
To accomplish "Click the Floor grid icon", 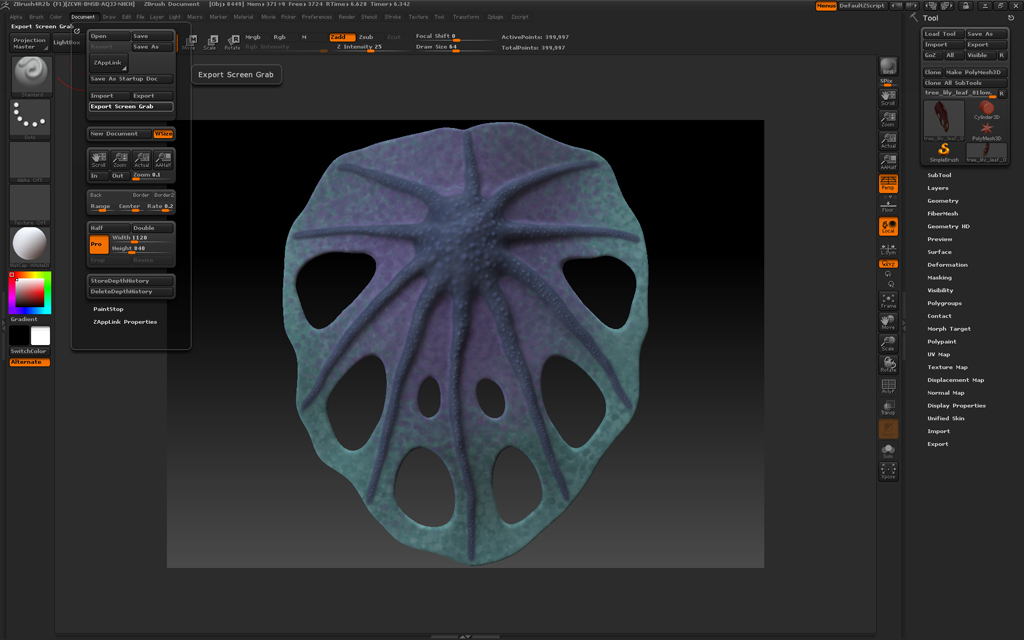I will click(888, 205).
